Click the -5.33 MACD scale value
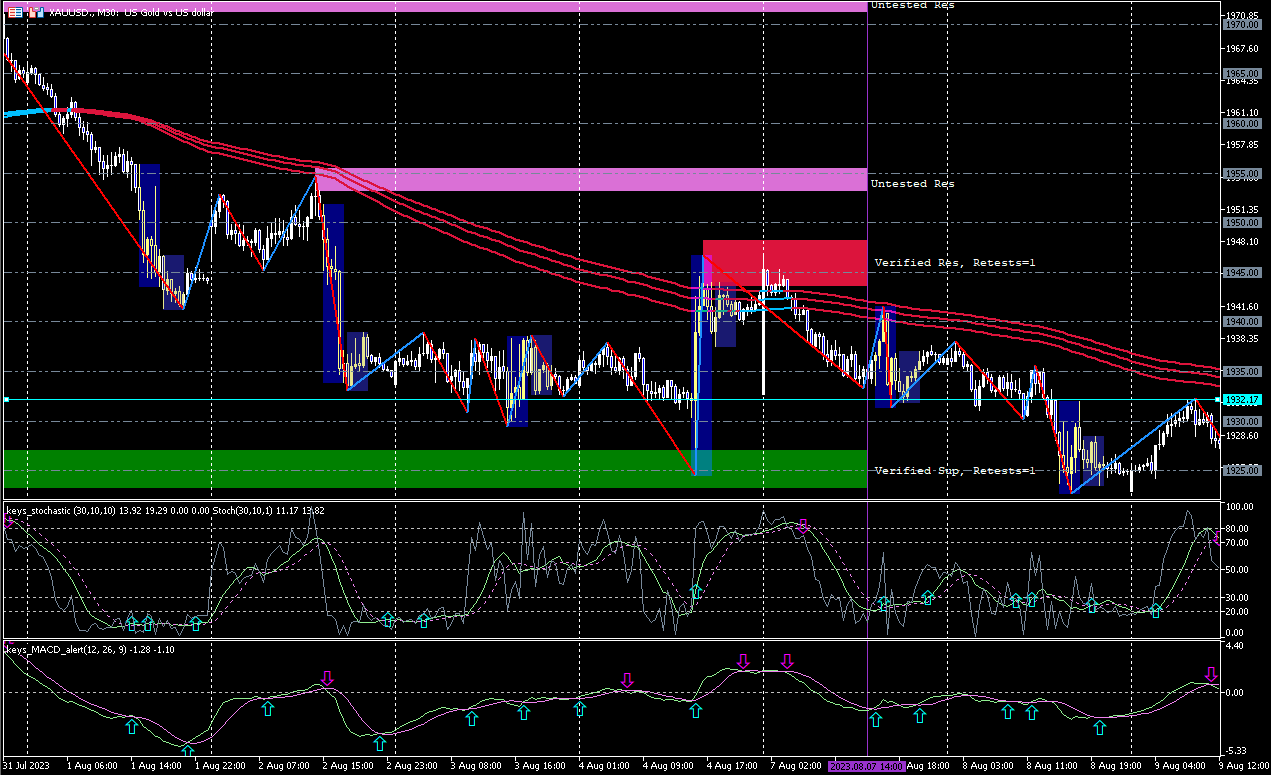Viewport: 1271px width, 775px height. pos(1236,751)
